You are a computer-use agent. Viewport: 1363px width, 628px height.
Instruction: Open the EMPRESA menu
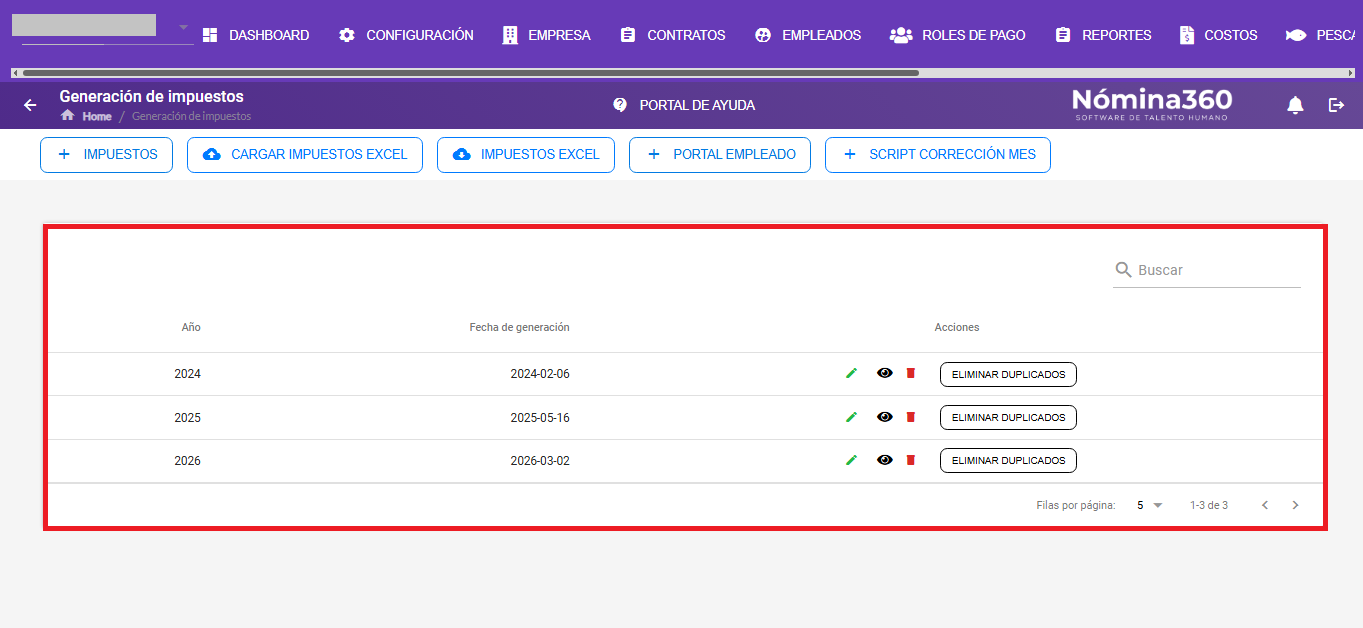pyautogui.click(x=546, y=35)
